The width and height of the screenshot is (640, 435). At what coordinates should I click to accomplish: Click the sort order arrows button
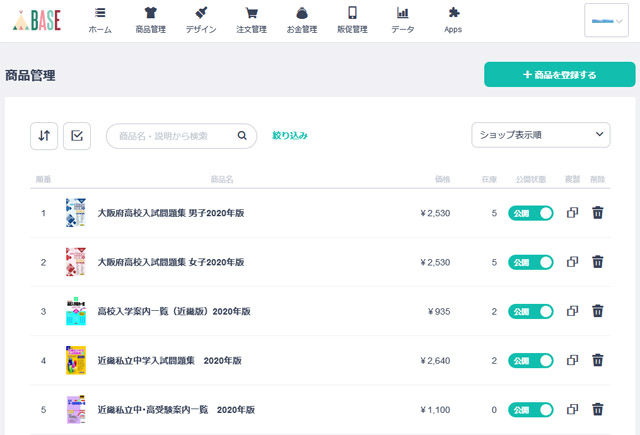(x=44, y=136)
